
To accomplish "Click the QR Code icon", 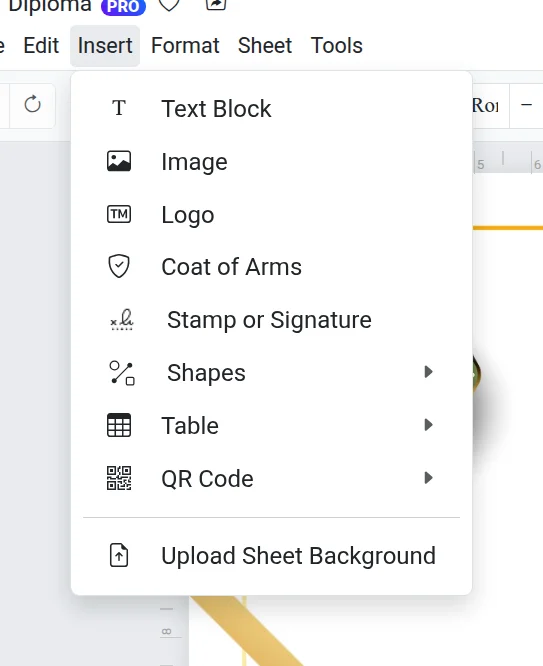I will pyautogui.click(x=119, y=478).
